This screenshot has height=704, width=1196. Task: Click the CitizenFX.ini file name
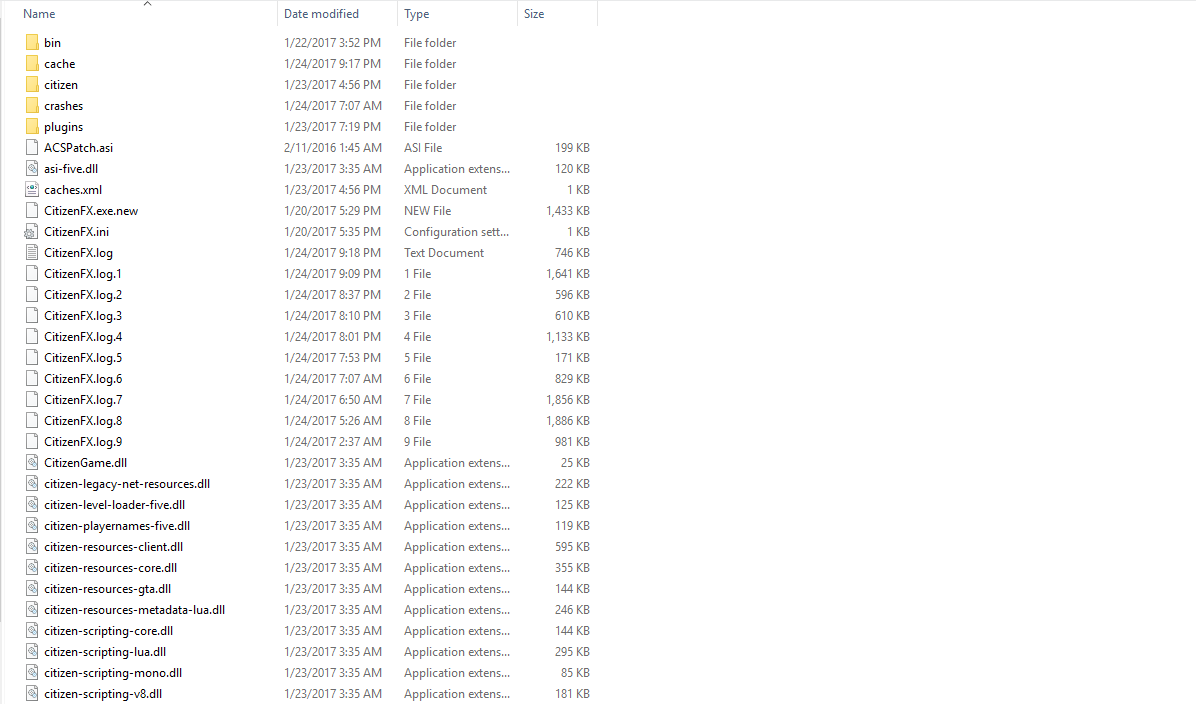[76, 231]
